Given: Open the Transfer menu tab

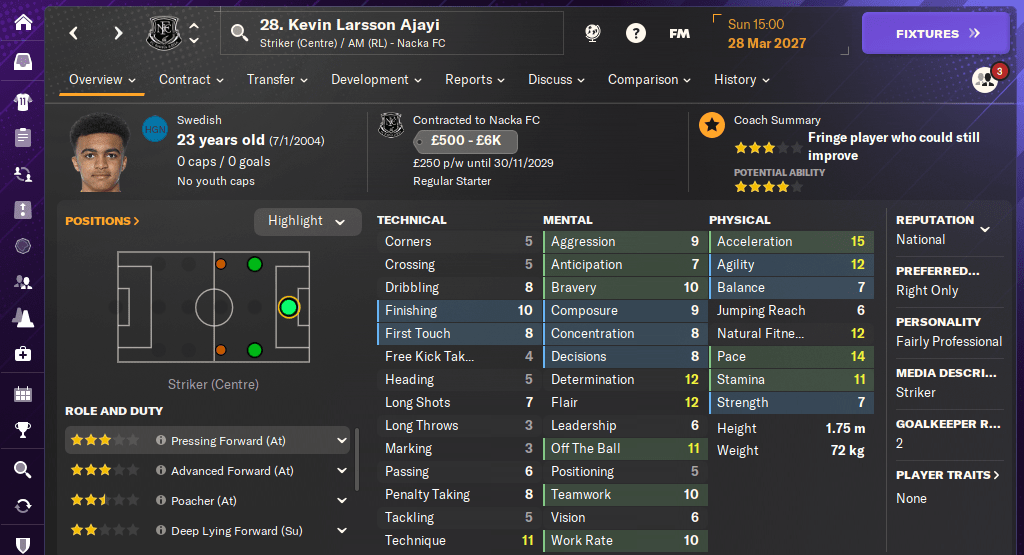Looking at the screenshot, I should tap(277, 80).
